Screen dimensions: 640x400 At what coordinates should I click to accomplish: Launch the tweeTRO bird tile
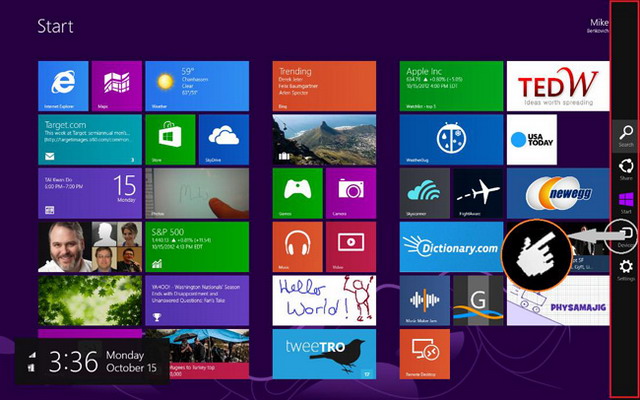(x=324, y=354)
